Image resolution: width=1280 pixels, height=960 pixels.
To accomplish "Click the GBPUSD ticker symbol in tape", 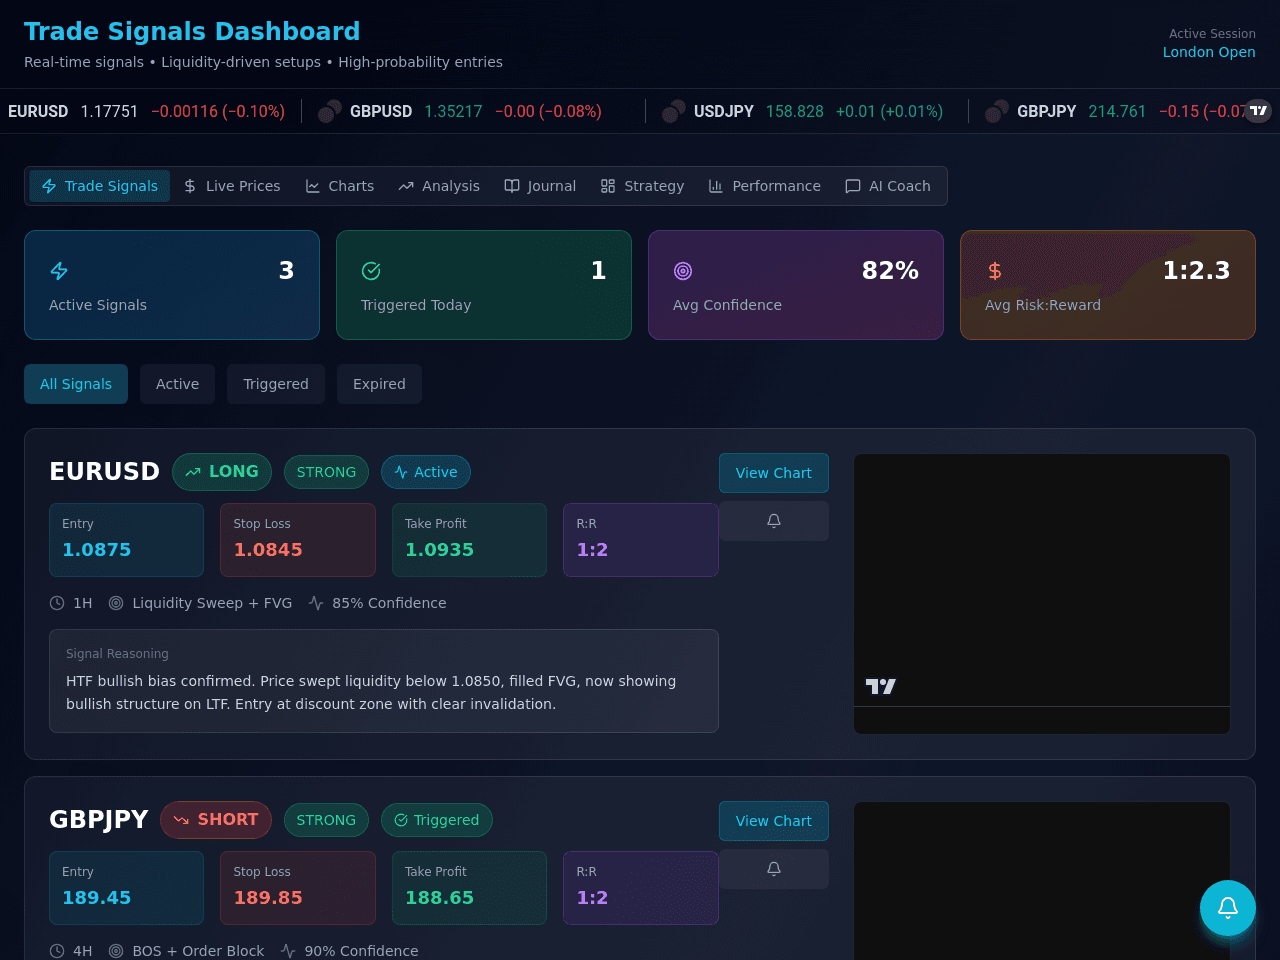I will click(381, 111).
